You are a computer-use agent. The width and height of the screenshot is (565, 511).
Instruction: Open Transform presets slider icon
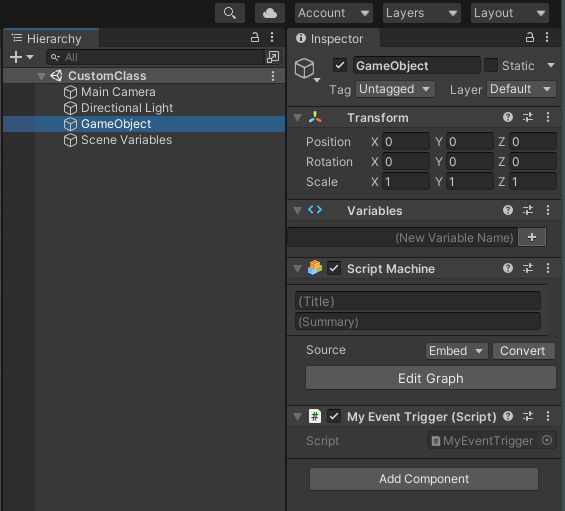528,117
